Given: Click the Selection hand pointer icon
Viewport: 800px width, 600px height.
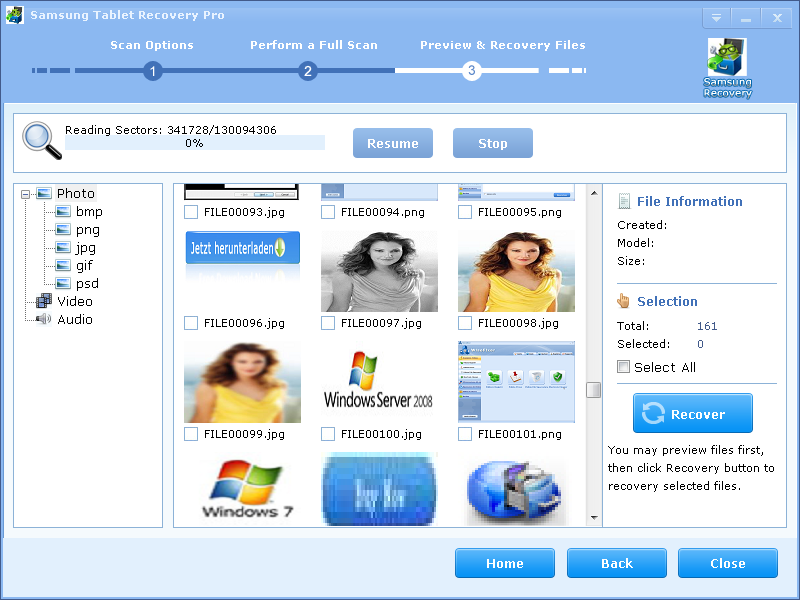Looking at the screenshot, I should [623, 301].
